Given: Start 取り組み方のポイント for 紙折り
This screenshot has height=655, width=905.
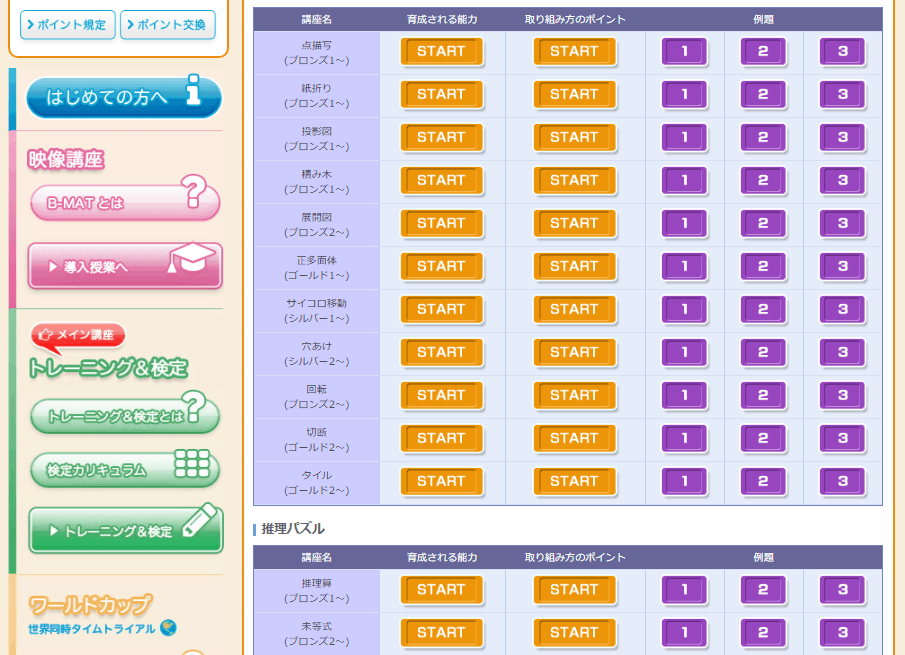Looking at the screenshot, I should (574, 95).
